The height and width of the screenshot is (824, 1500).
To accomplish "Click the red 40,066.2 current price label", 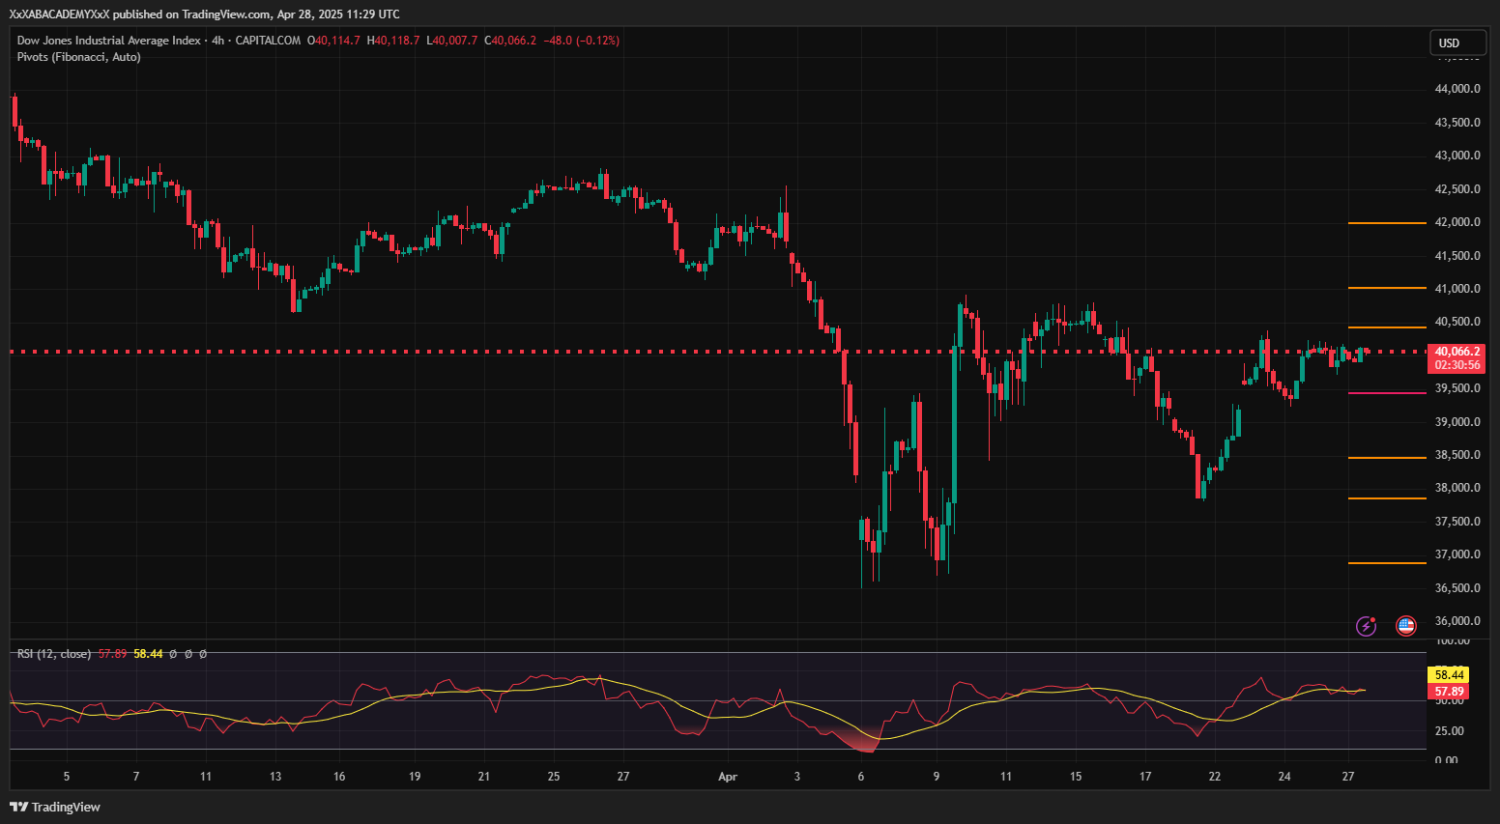I will pyautogui.click(x=1457, y=352).
